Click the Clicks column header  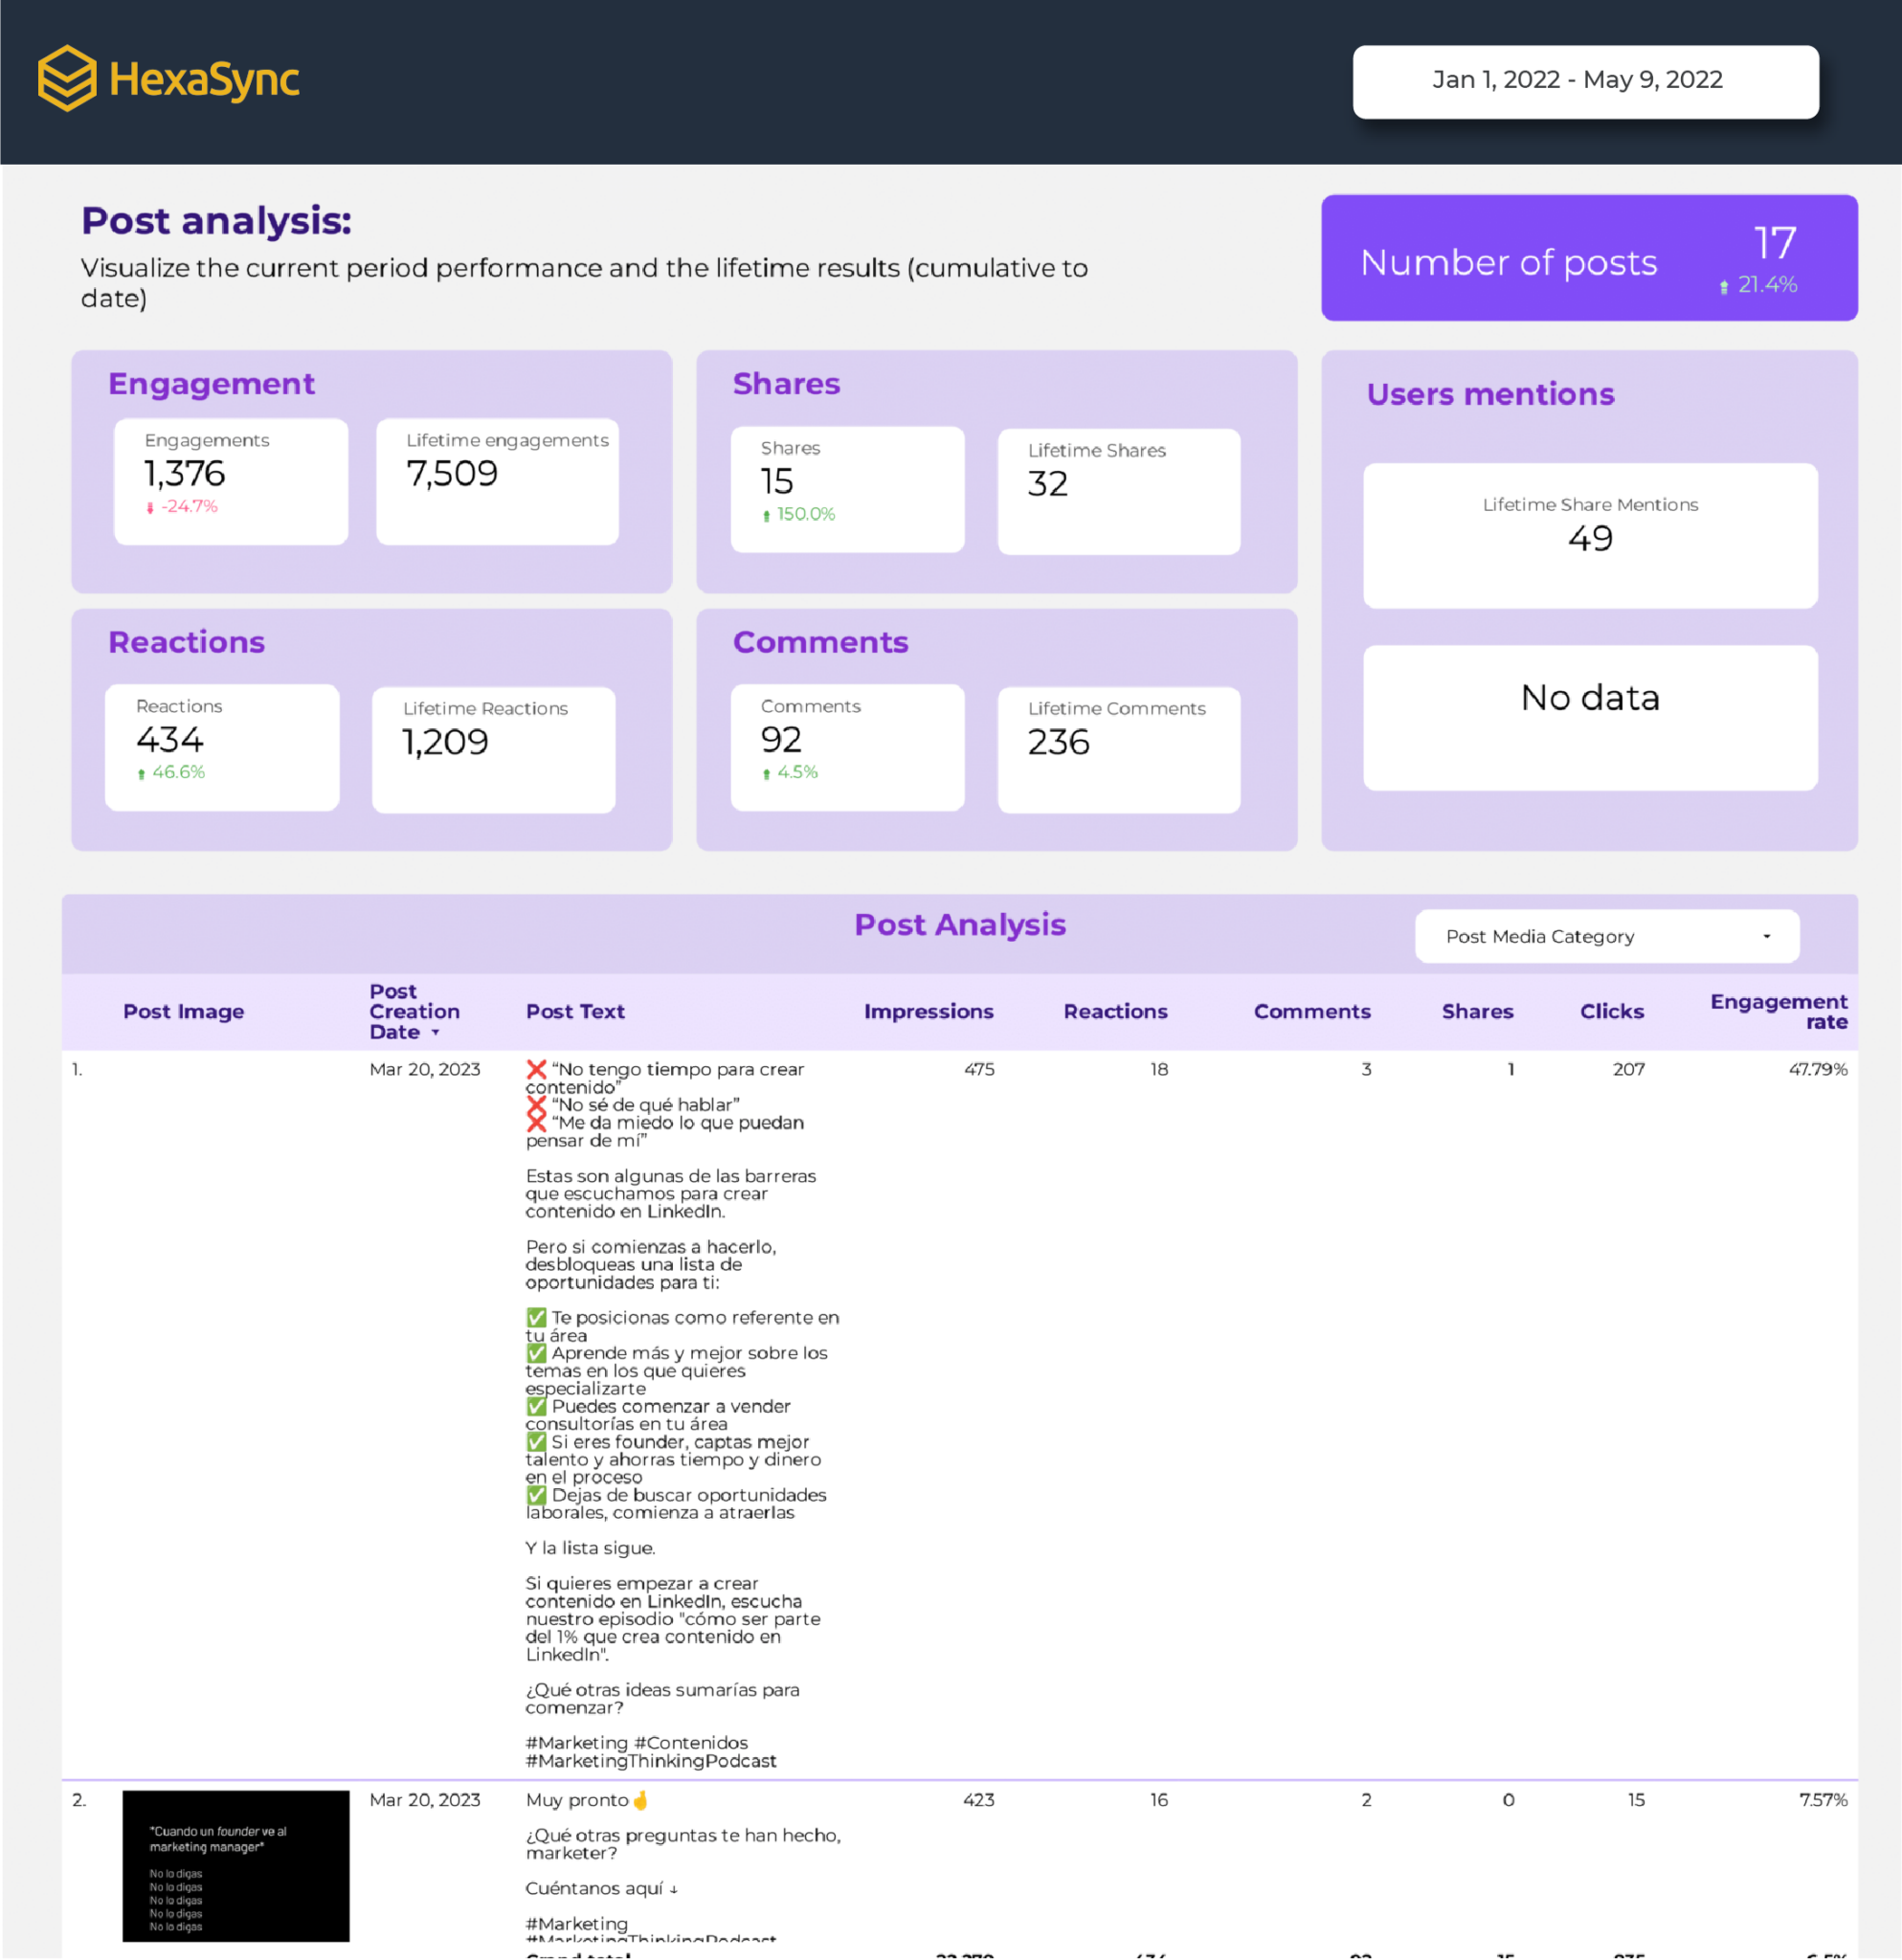coord(1611,1011)
